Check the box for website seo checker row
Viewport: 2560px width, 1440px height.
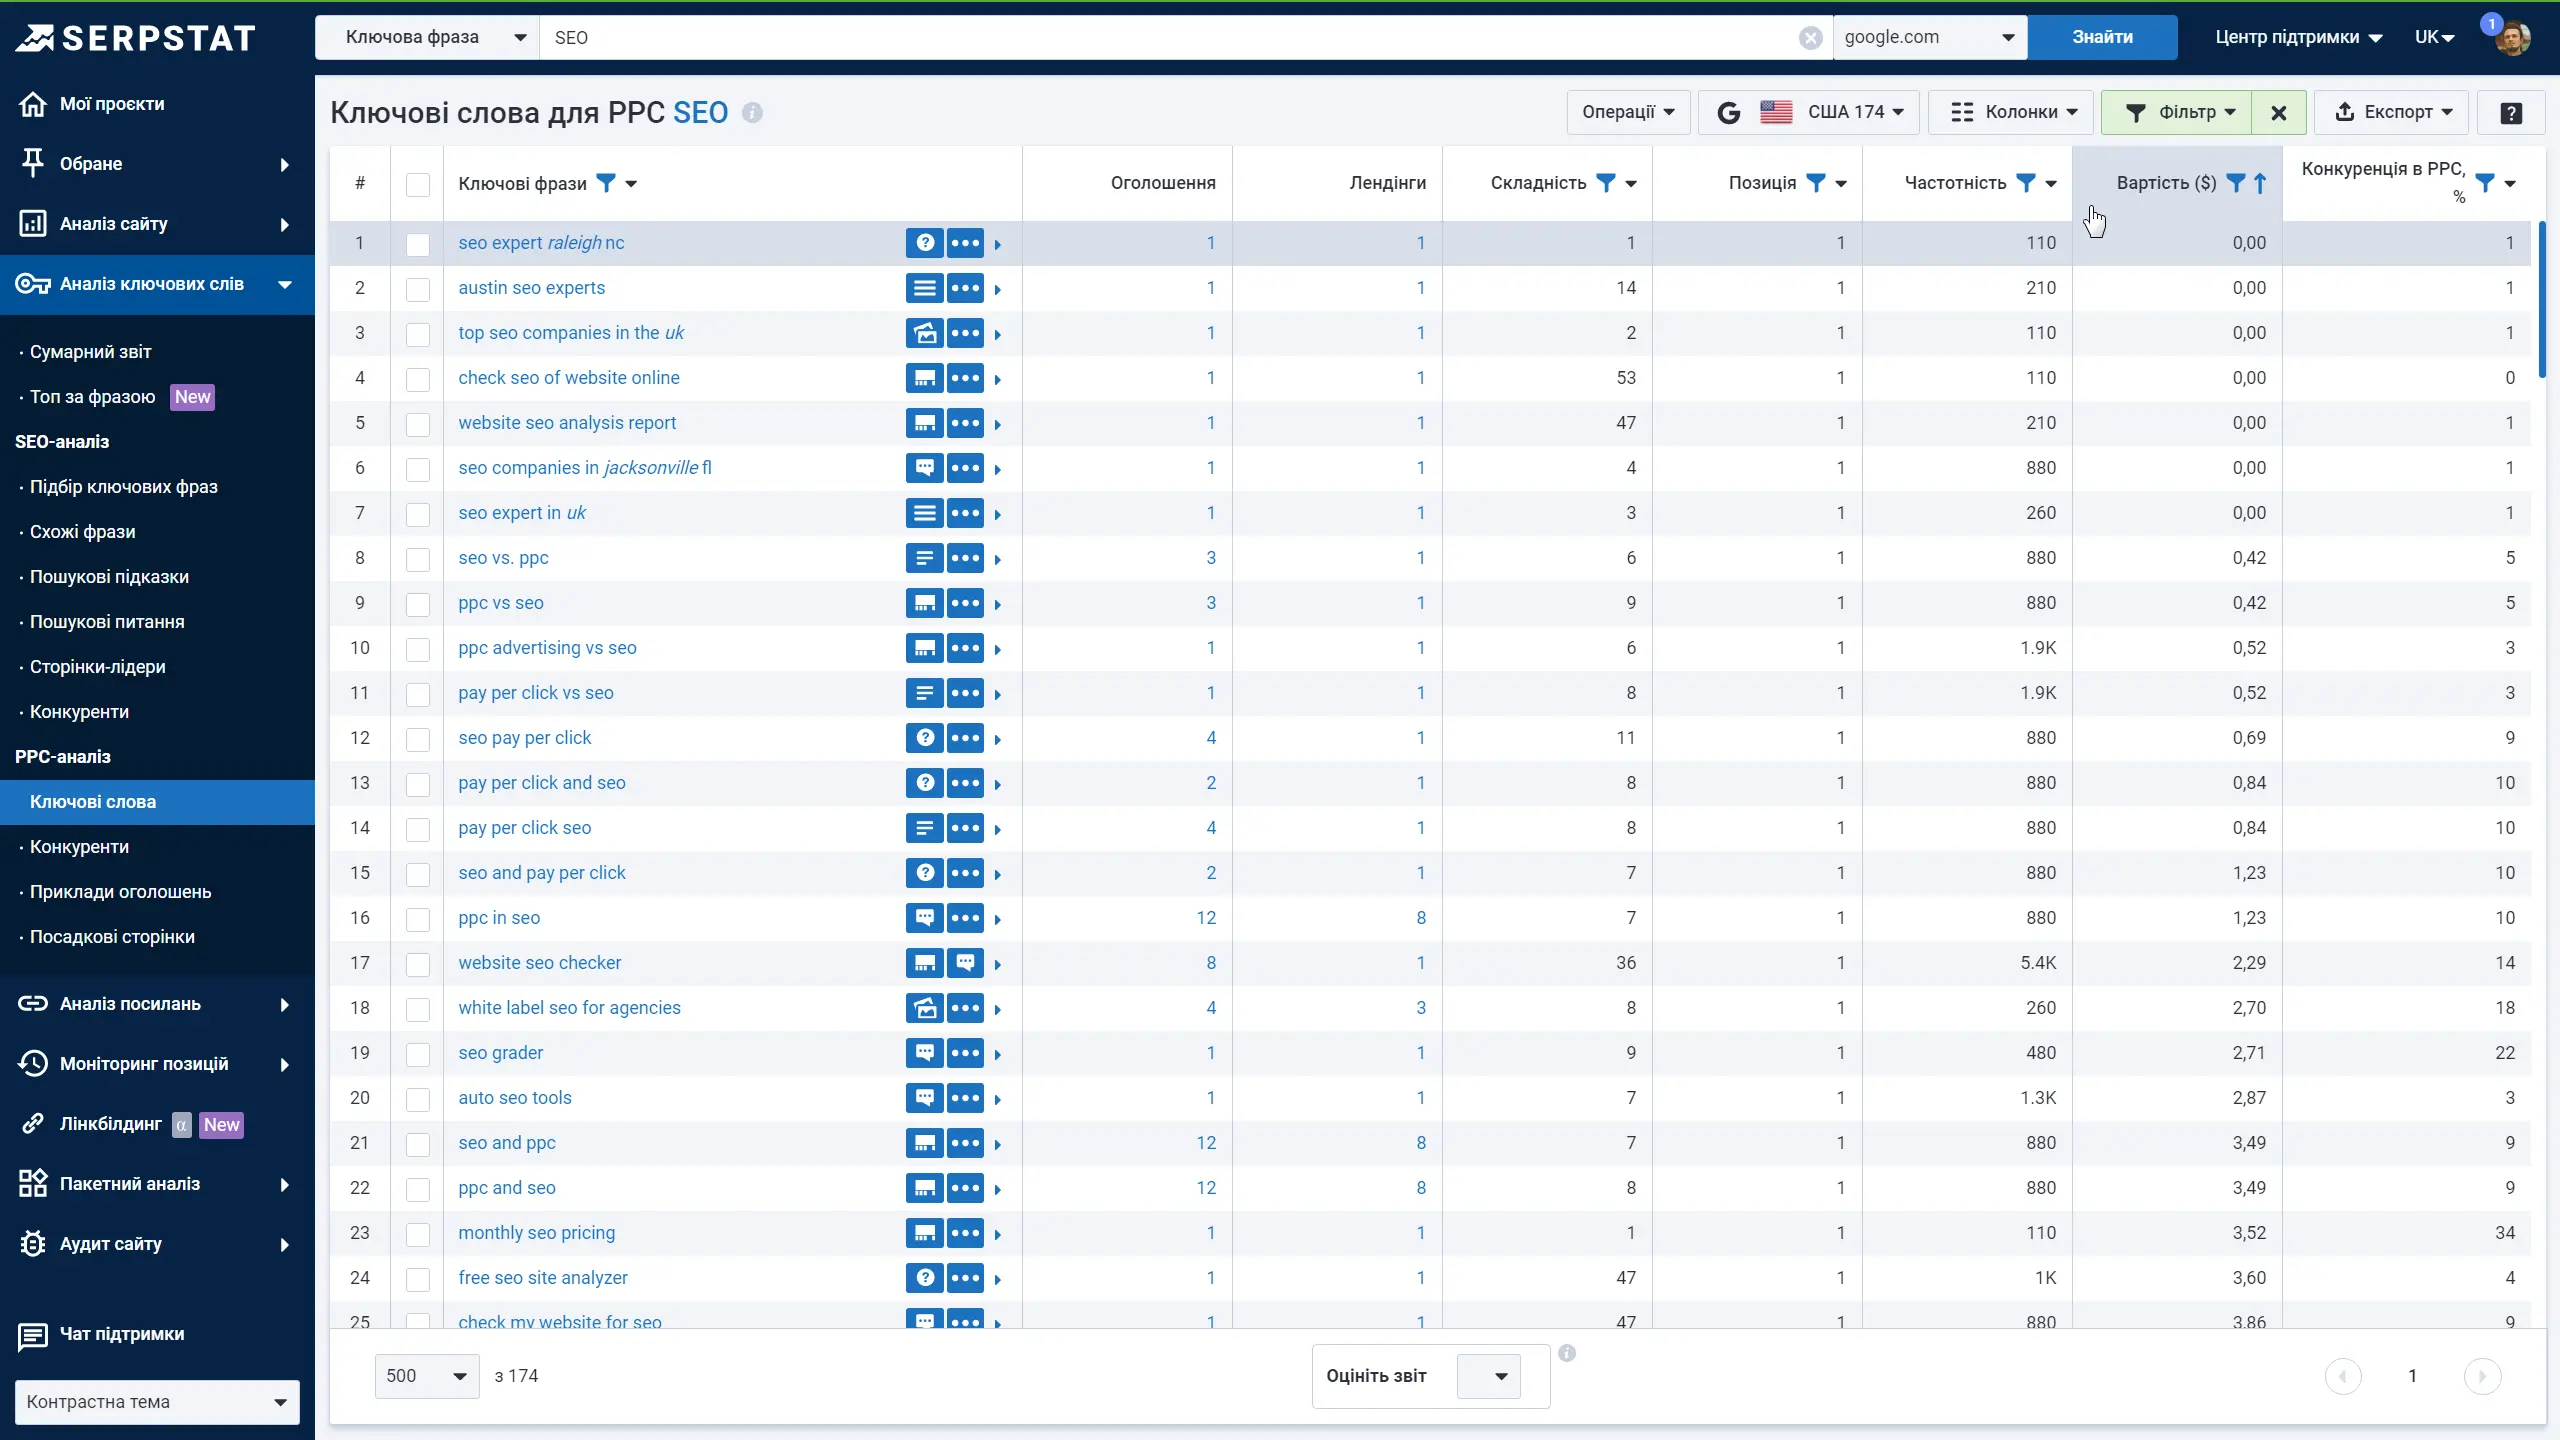(x=418, y=964)
